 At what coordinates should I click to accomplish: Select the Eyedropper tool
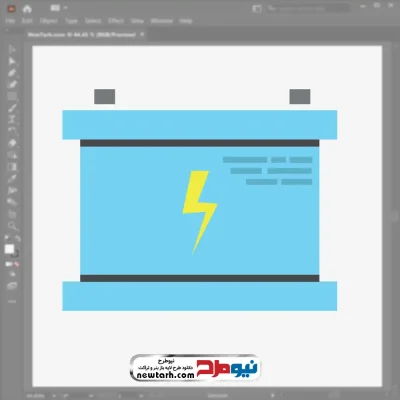[12, 178]
